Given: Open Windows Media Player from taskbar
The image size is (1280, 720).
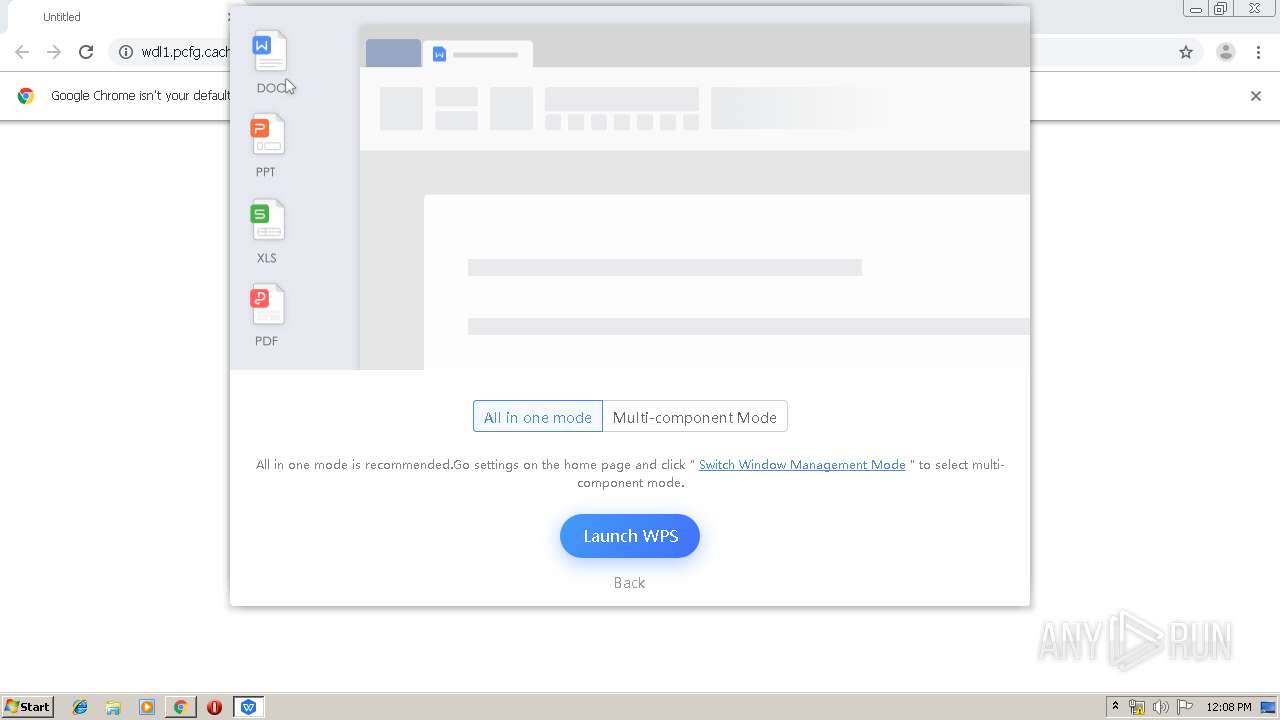Looking at the screenshot, I should click(x=147, y=707).
